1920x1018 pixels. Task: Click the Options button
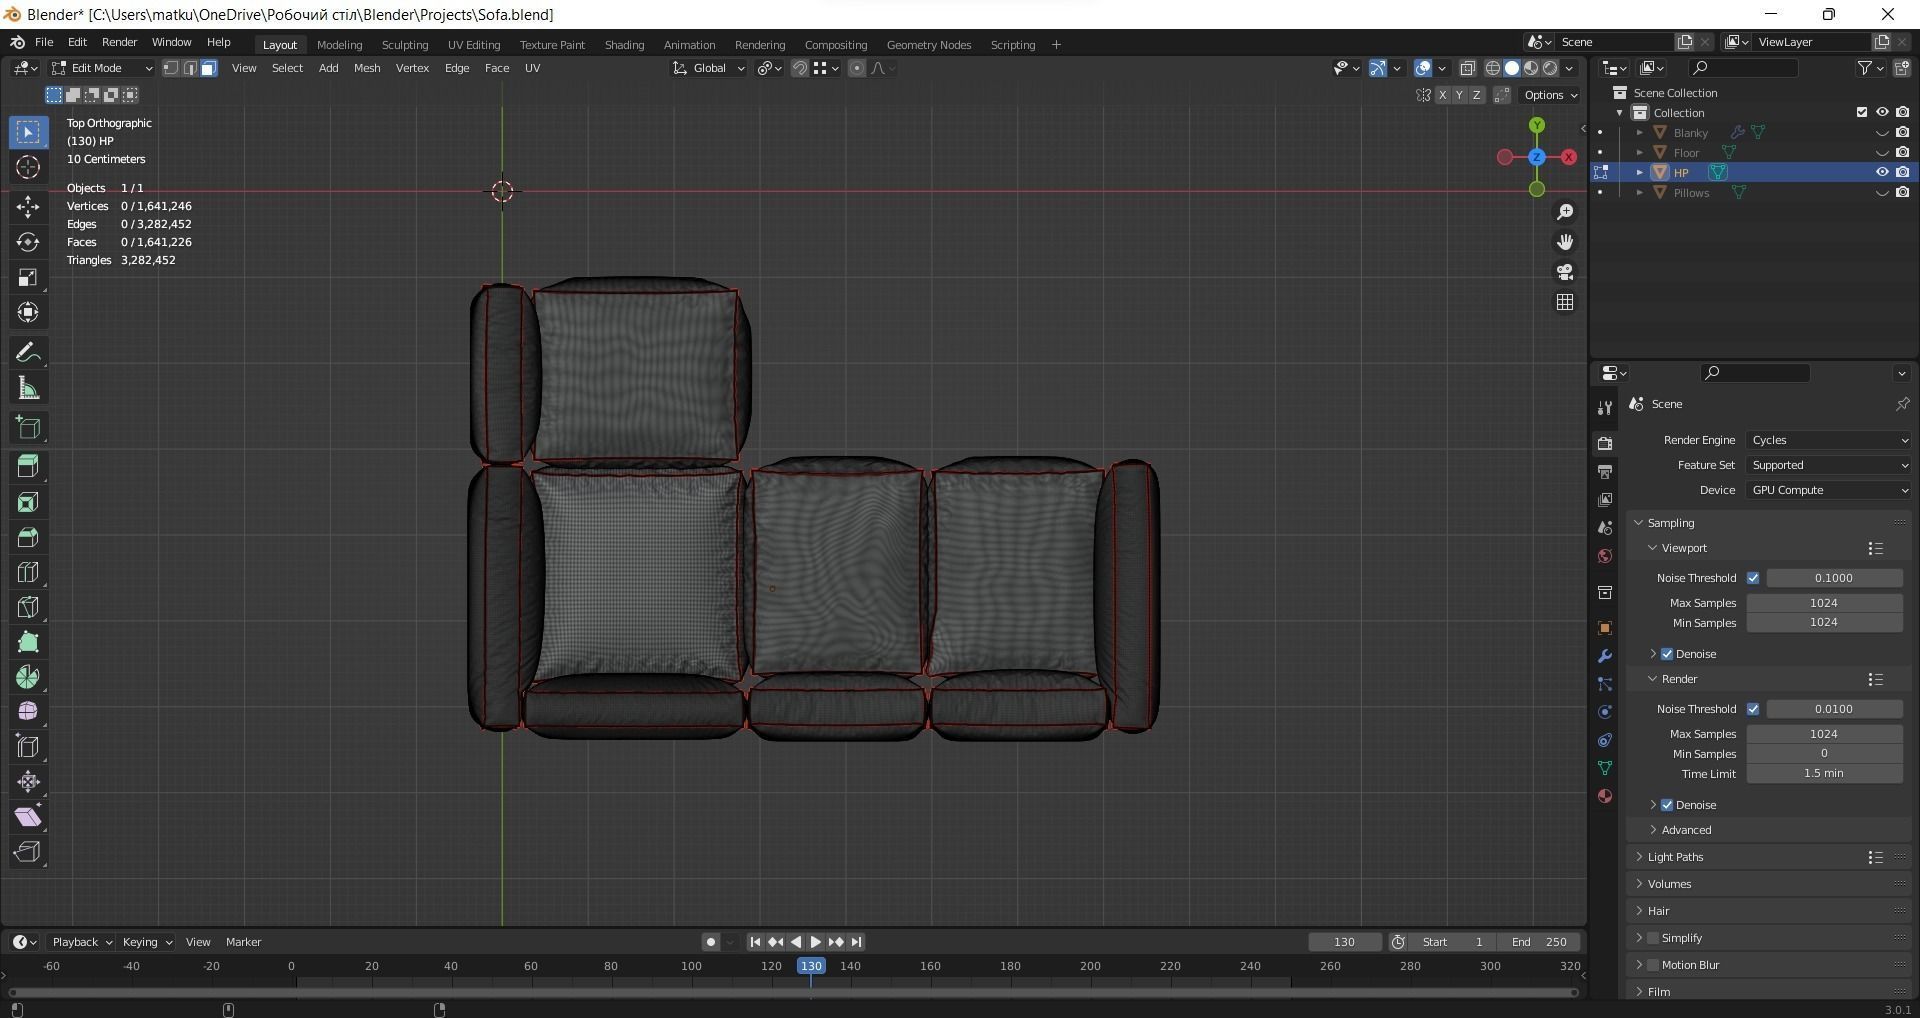tap(1550, 95)
